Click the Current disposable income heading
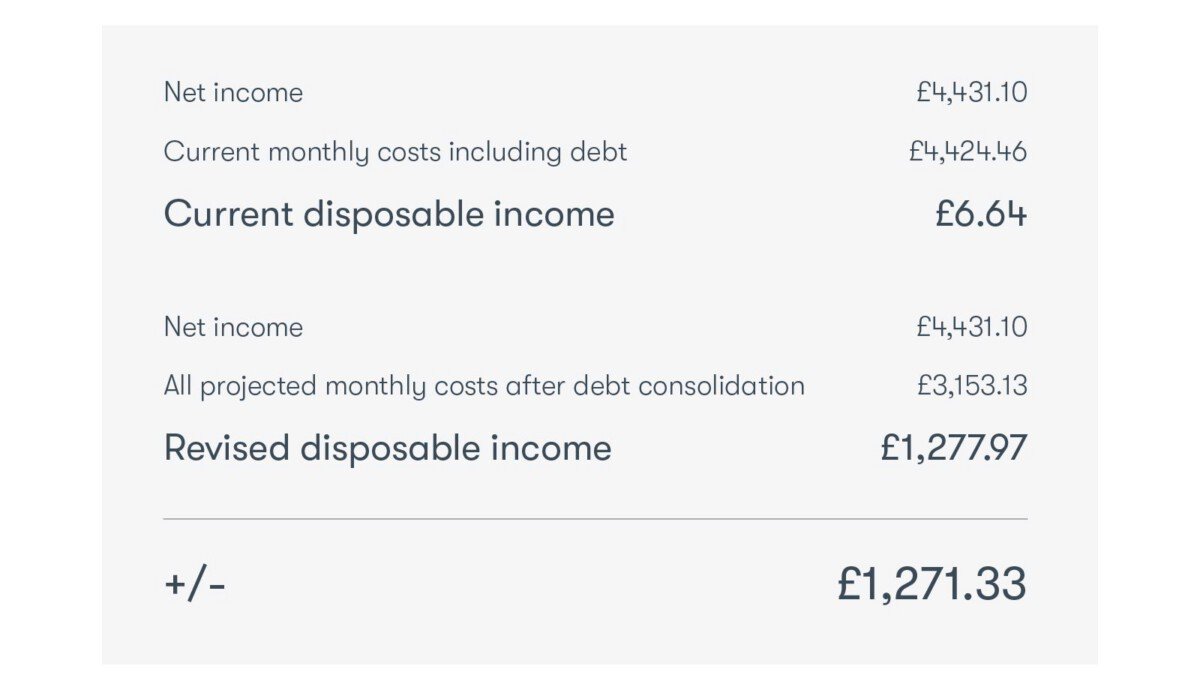1200x690 pixels. point(389,214)
